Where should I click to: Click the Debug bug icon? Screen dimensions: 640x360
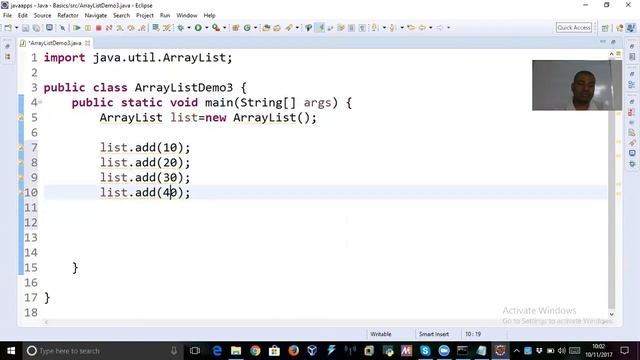pos(180,28)
